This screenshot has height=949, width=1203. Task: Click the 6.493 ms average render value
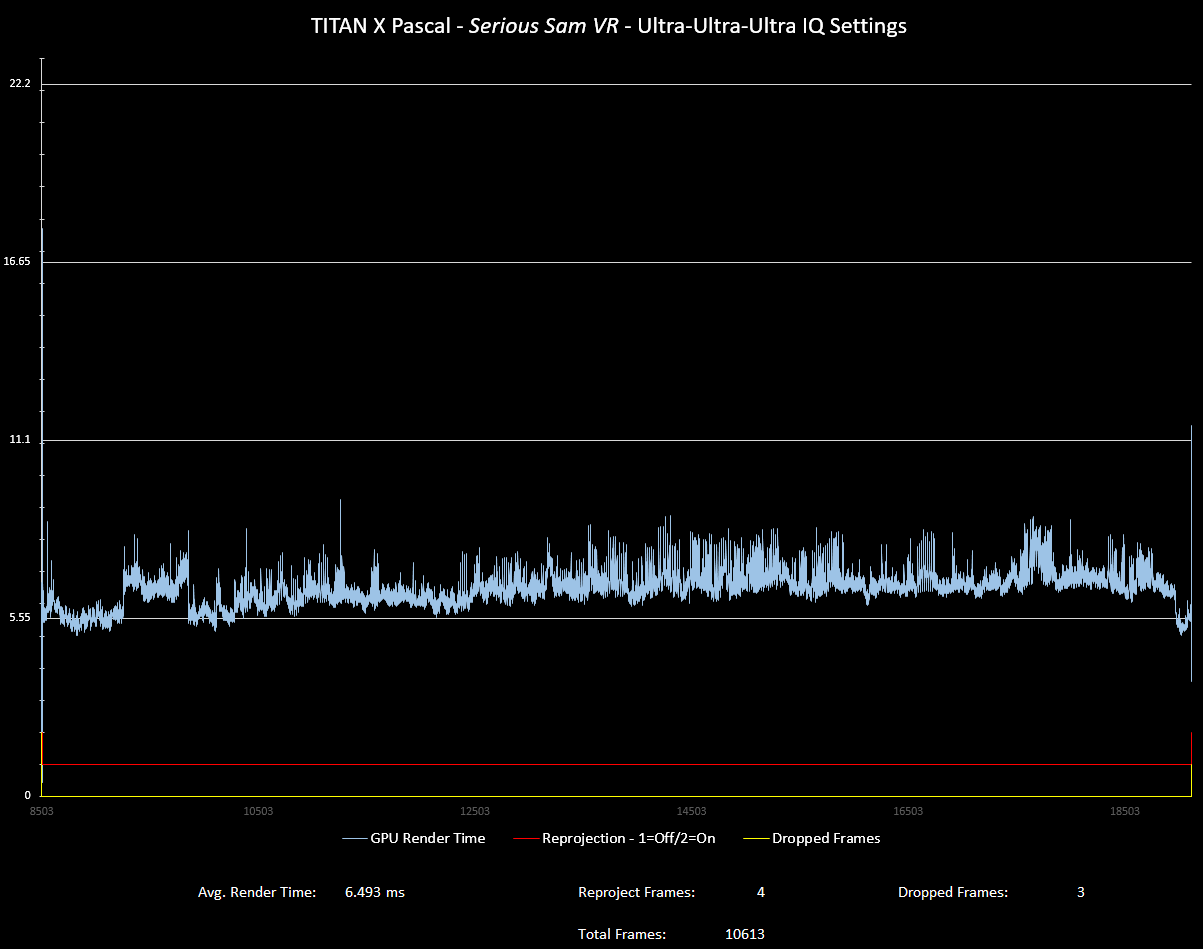(375, 892)
